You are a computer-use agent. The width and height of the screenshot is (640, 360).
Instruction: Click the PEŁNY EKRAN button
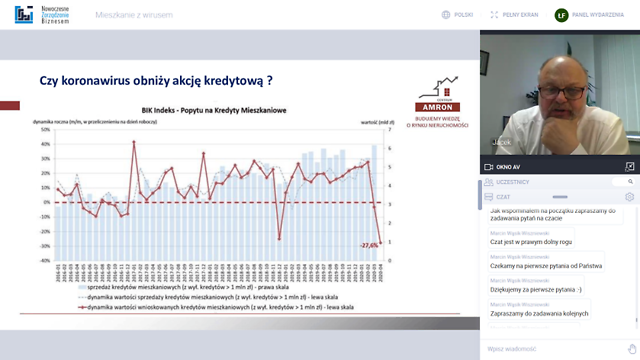point(520,15)
